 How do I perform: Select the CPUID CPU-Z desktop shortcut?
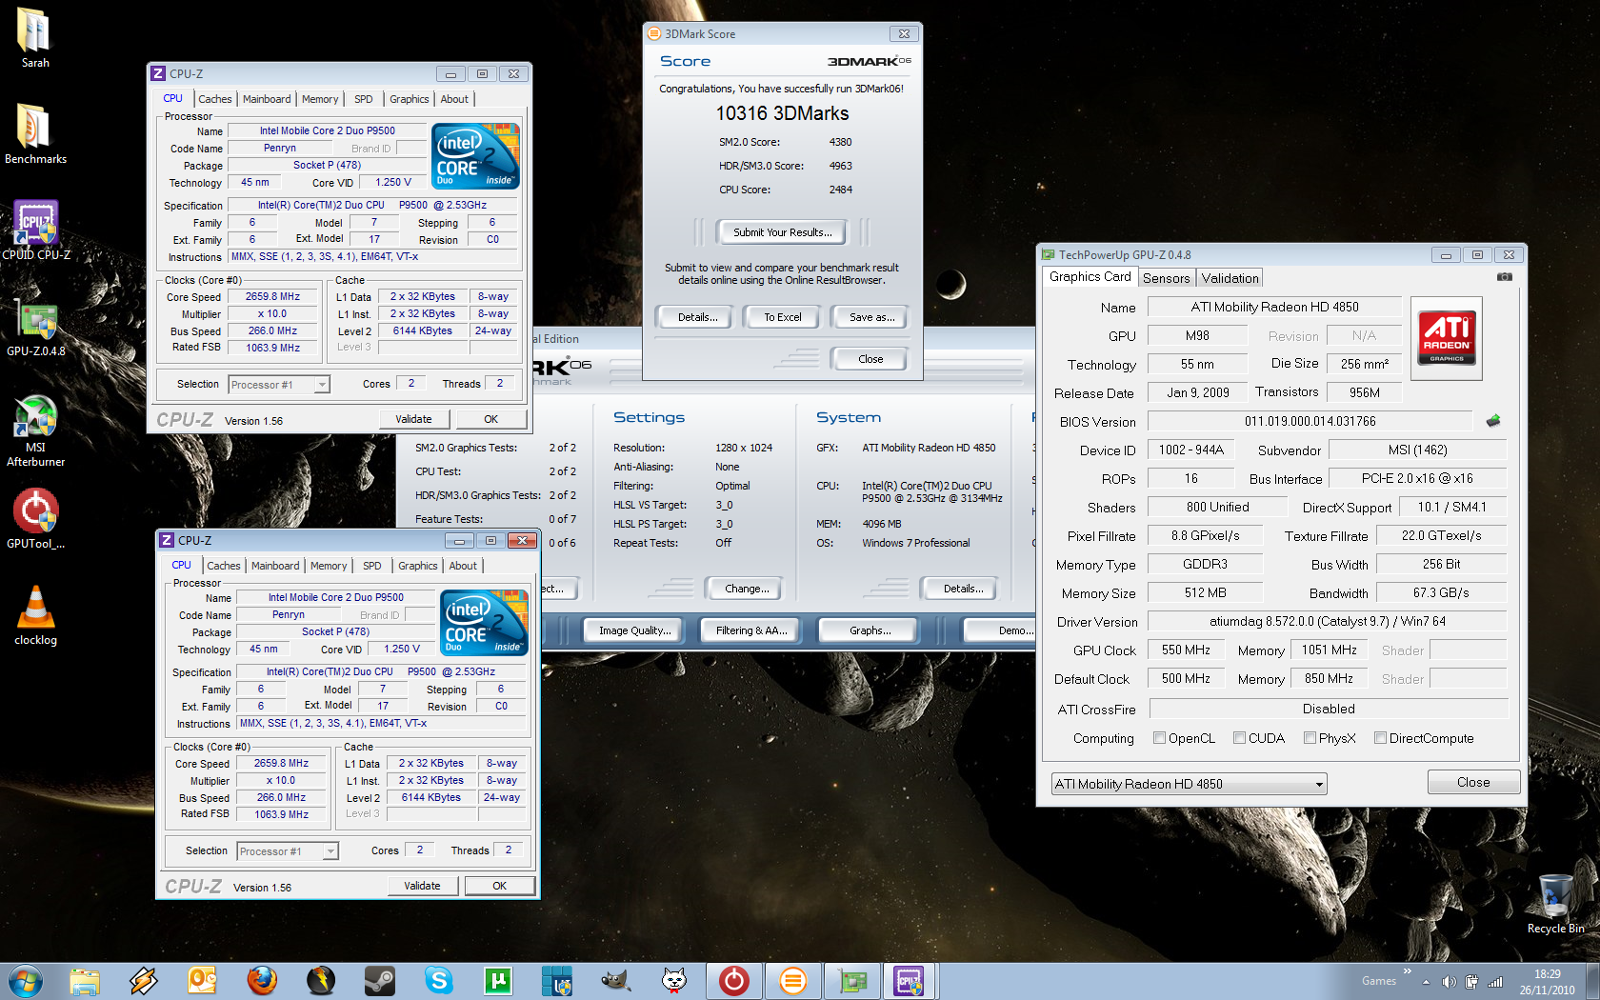pos(35,231)
